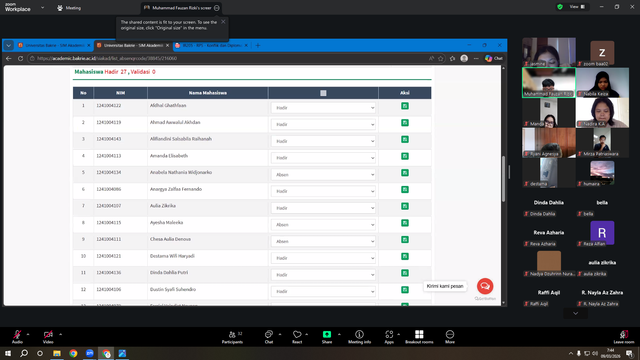Click the NIM column header

pos(120,93)
